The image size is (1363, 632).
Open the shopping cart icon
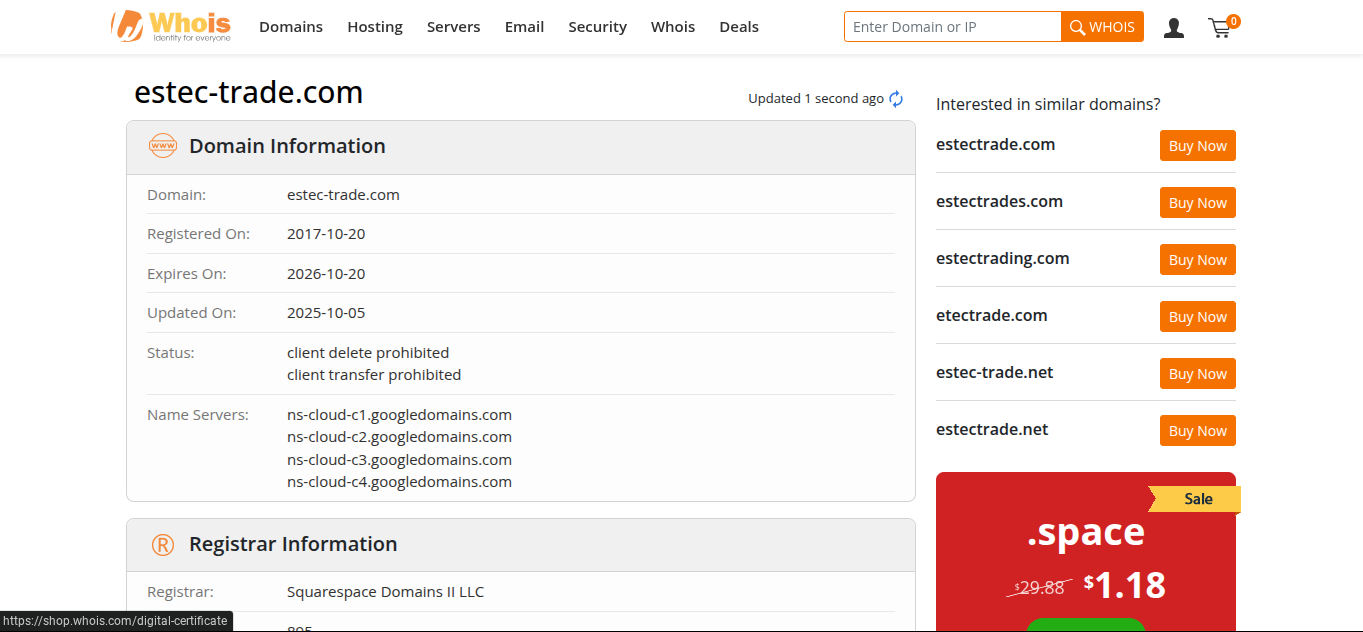[x=1220, y=28]
